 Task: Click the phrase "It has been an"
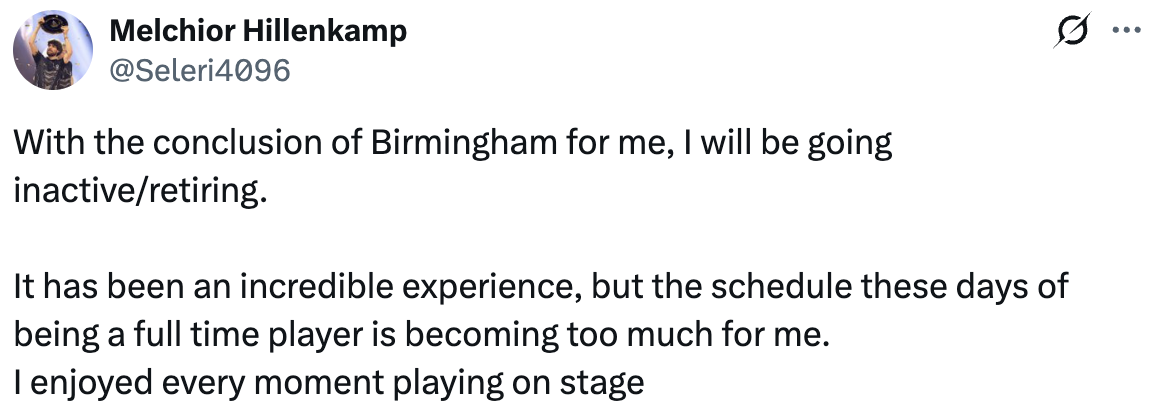click(x=112, y=287)
